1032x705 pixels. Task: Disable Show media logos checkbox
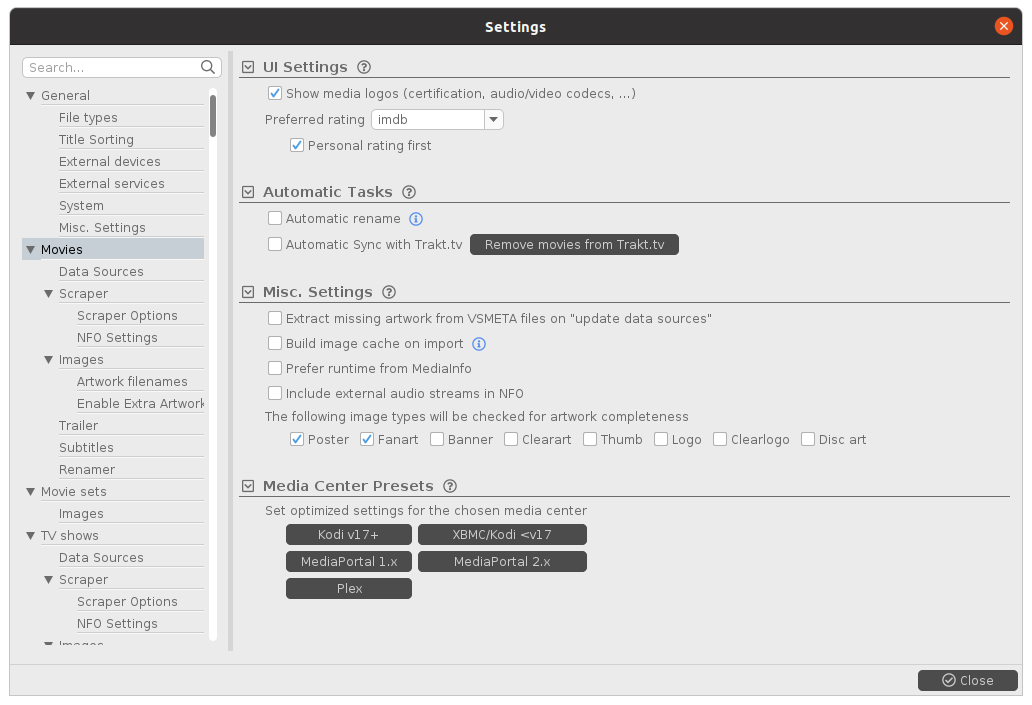(275, 94)
